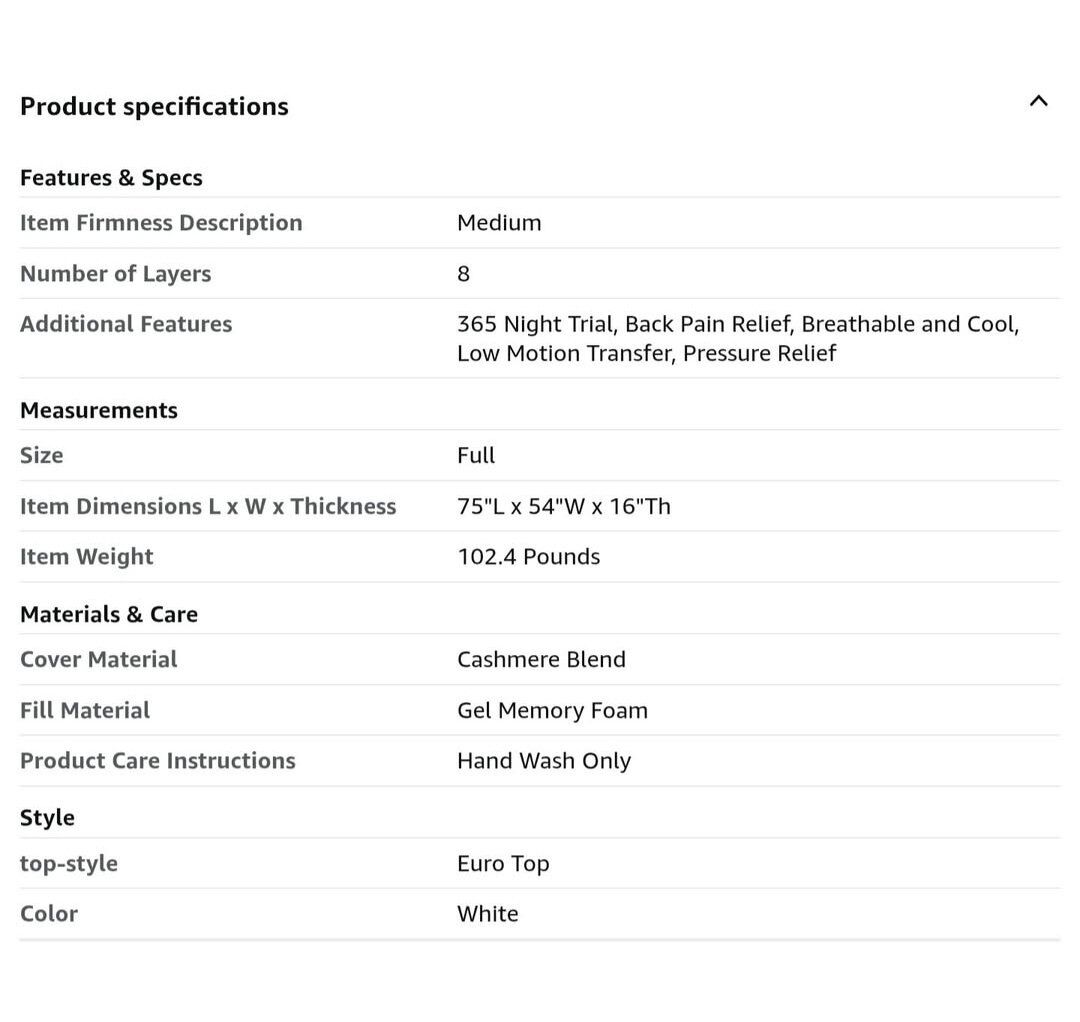Select the Gel Memory Foam value

point(552,711)
